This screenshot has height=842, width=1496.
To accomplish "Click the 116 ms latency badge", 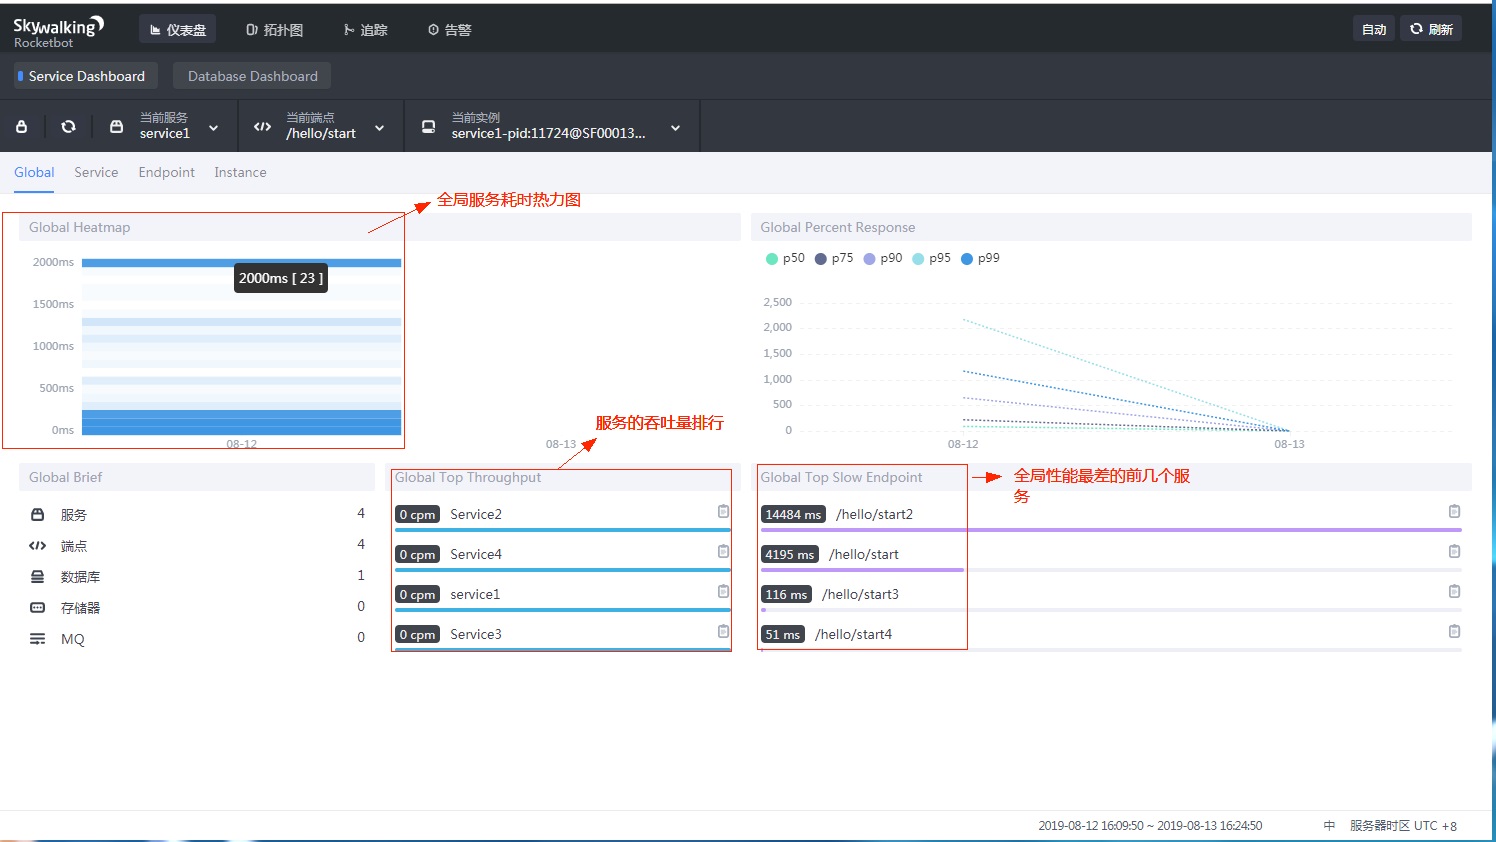I will pyautogui.click(x=786, y=594).
